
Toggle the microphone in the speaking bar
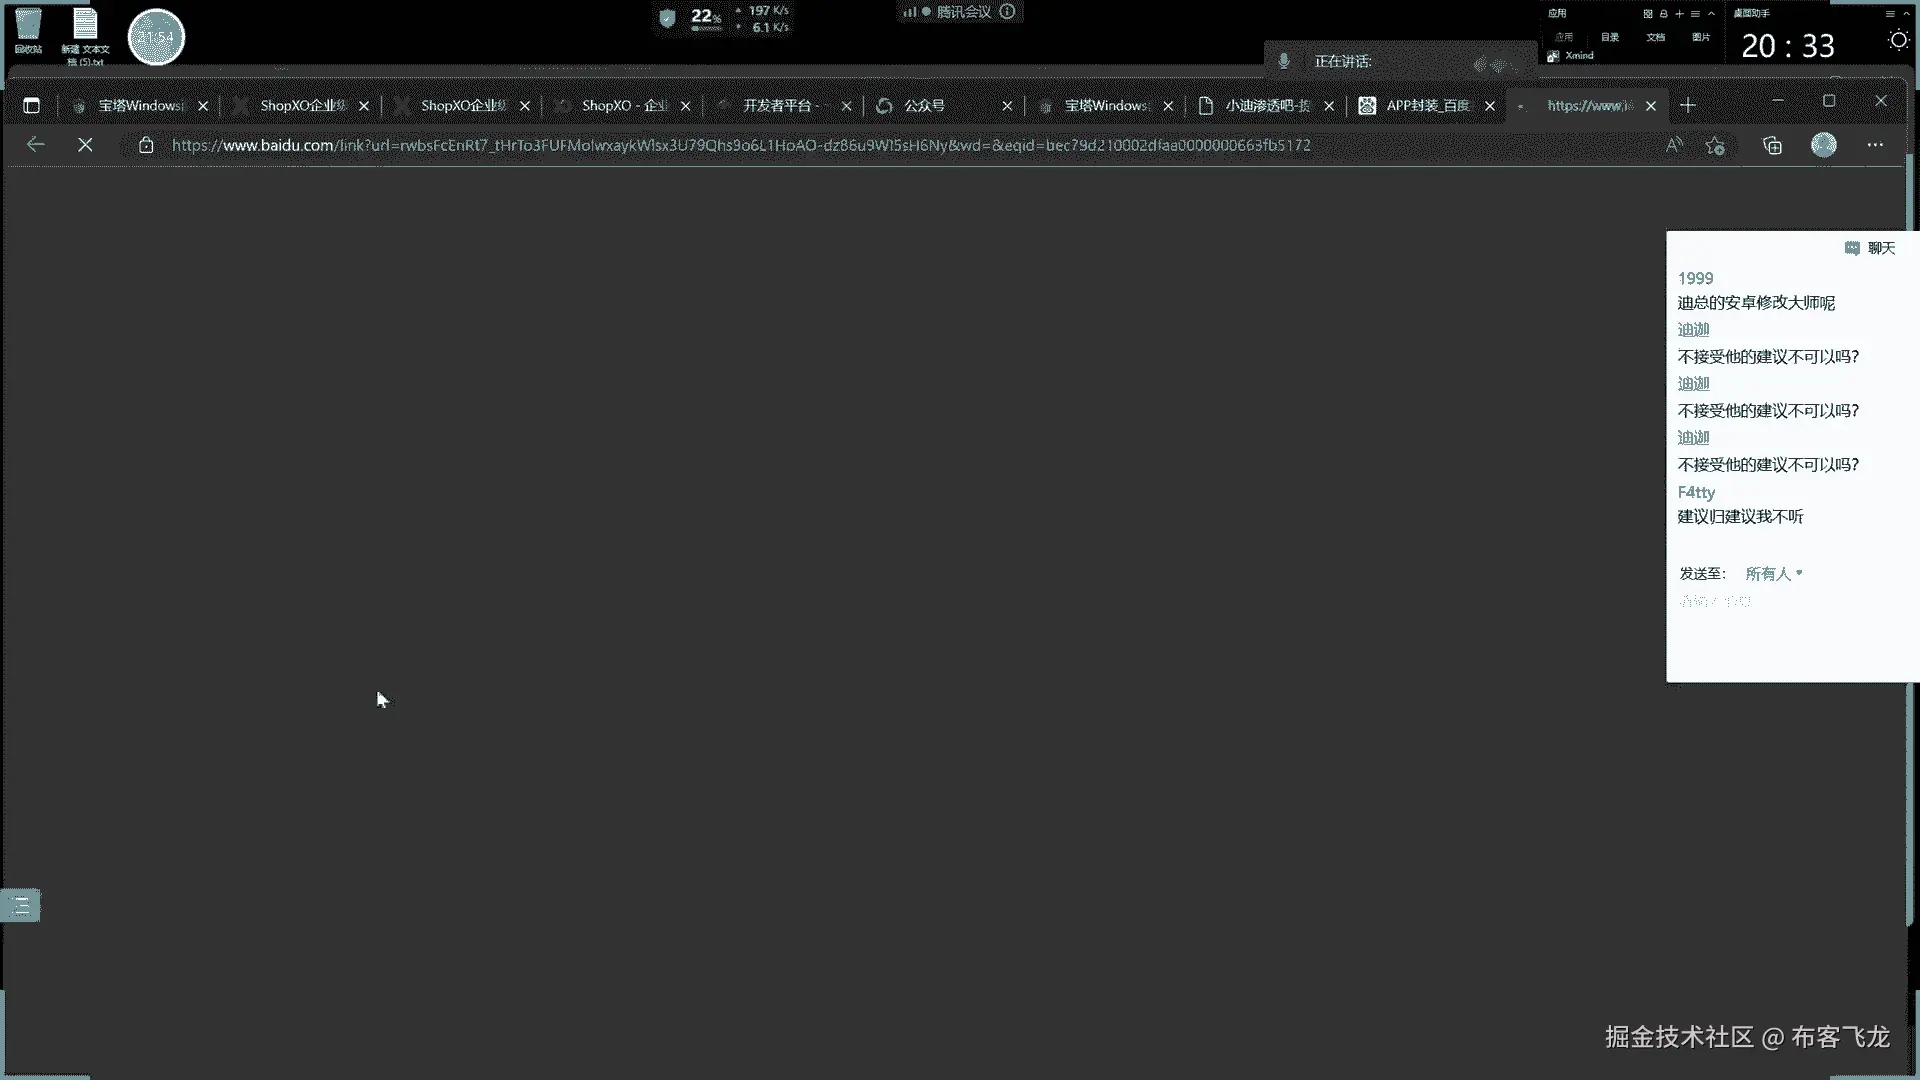click(x=1284, y=62)
